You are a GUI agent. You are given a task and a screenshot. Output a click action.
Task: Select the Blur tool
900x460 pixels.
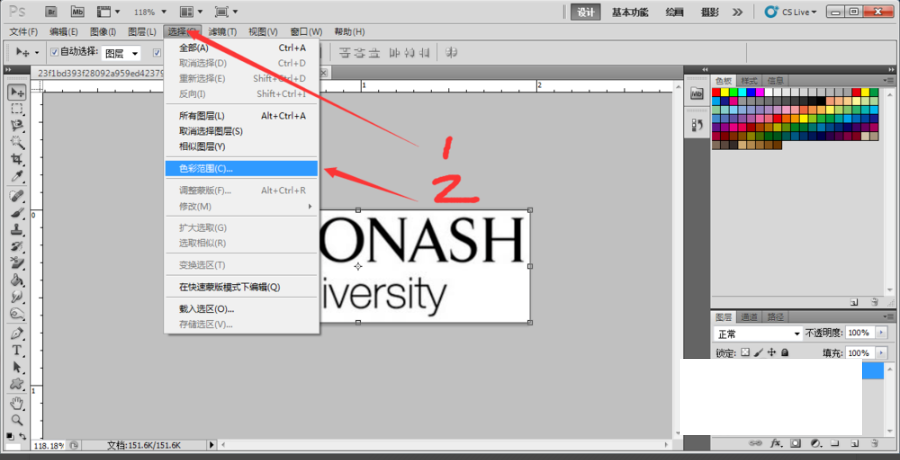coord(17,297)
